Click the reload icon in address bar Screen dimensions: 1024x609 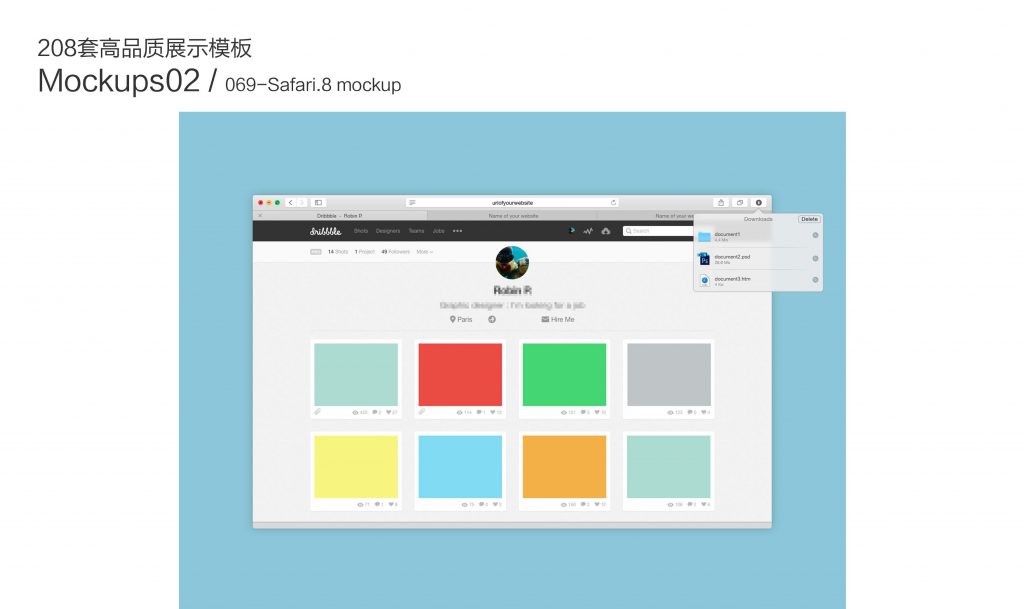(x=613, y=202)
